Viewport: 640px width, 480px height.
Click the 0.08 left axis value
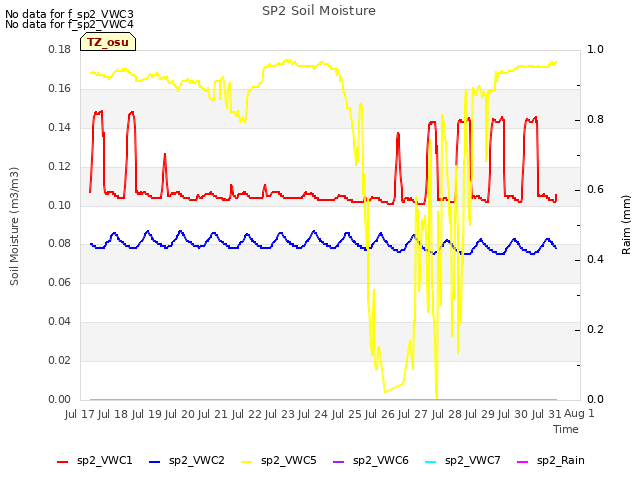pyautogui.click(x=60, y=244)
